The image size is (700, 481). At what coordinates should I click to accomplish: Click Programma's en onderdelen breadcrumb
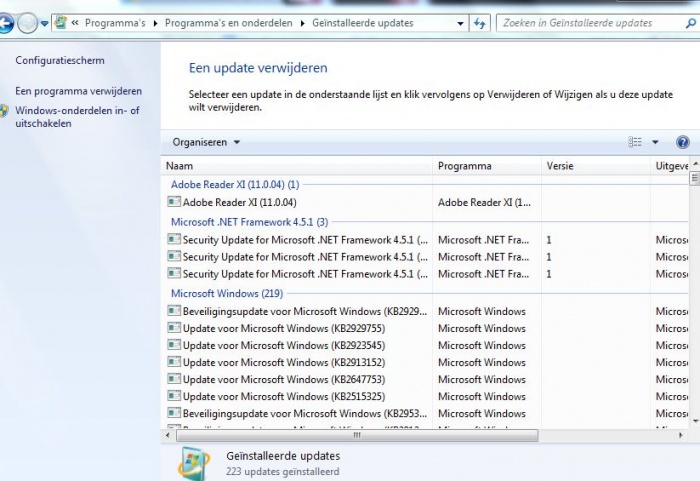pyautogui.click(x=229, y=23)
